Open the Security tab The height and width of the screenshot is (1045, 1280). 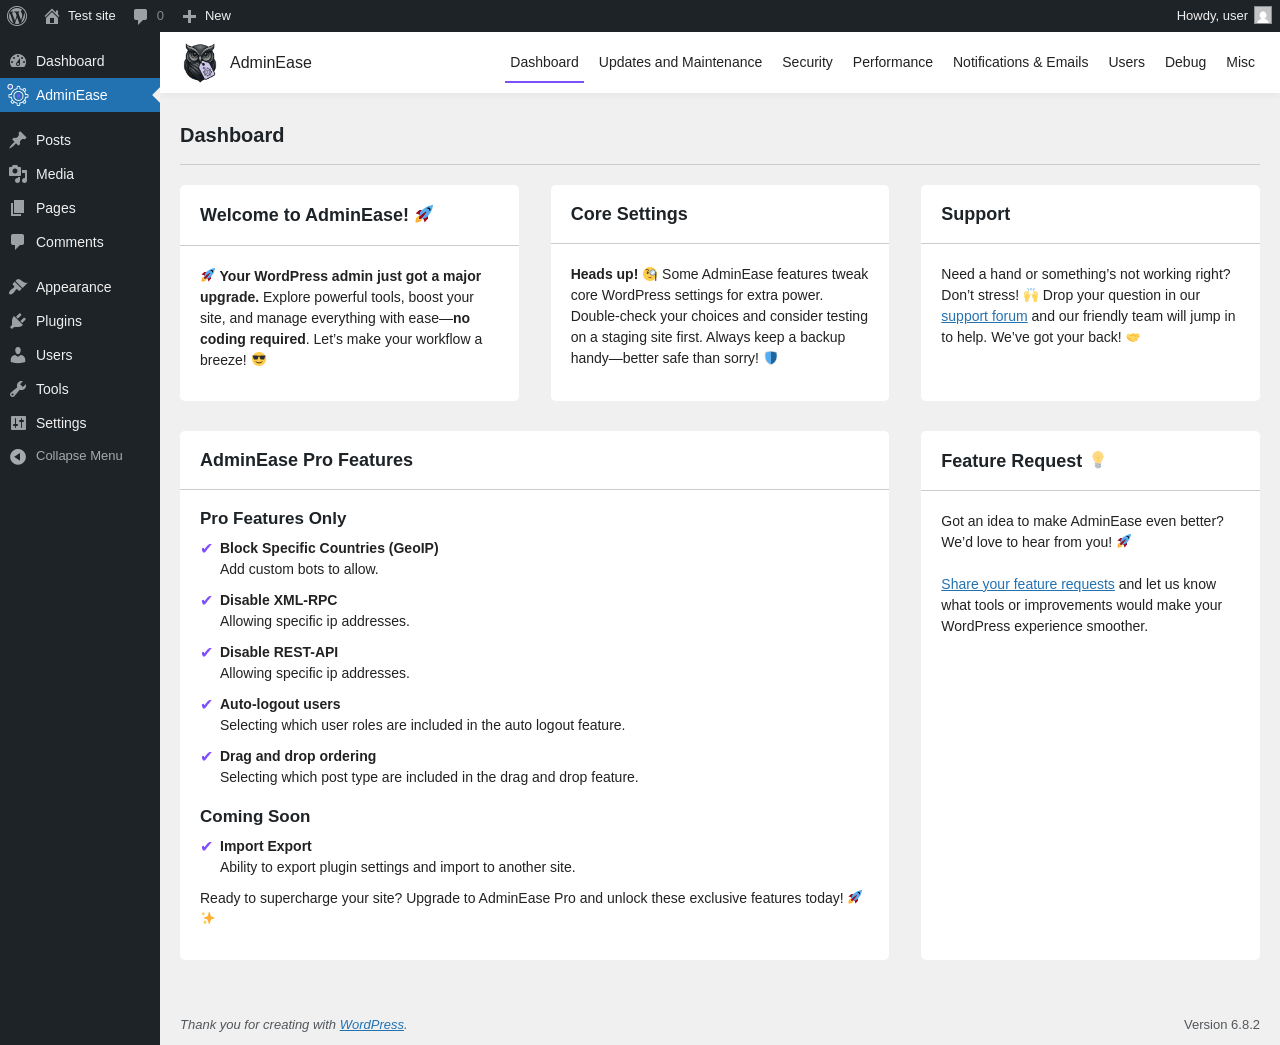807,62
